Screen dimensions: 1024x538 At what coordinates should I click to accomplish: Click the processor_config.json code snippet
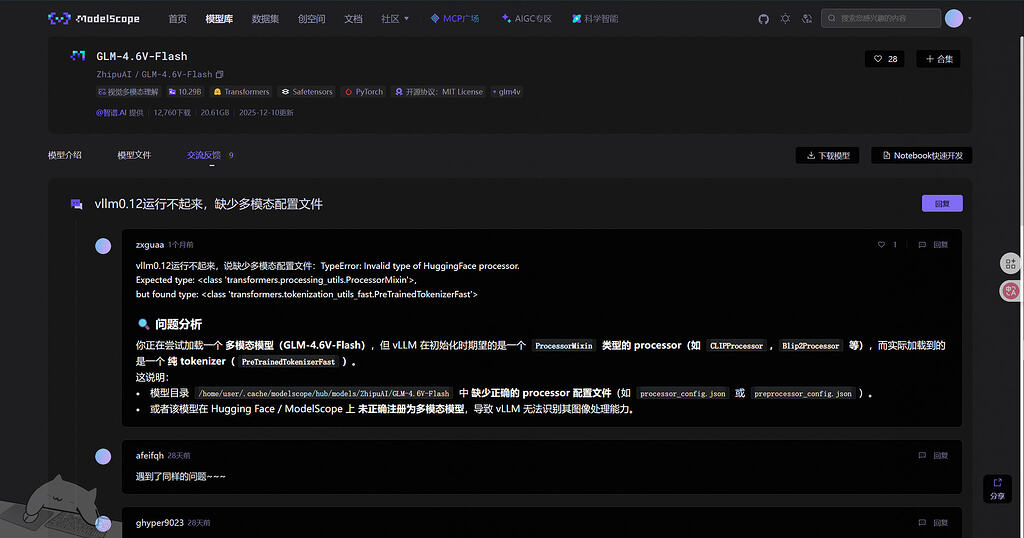[682, 394]
